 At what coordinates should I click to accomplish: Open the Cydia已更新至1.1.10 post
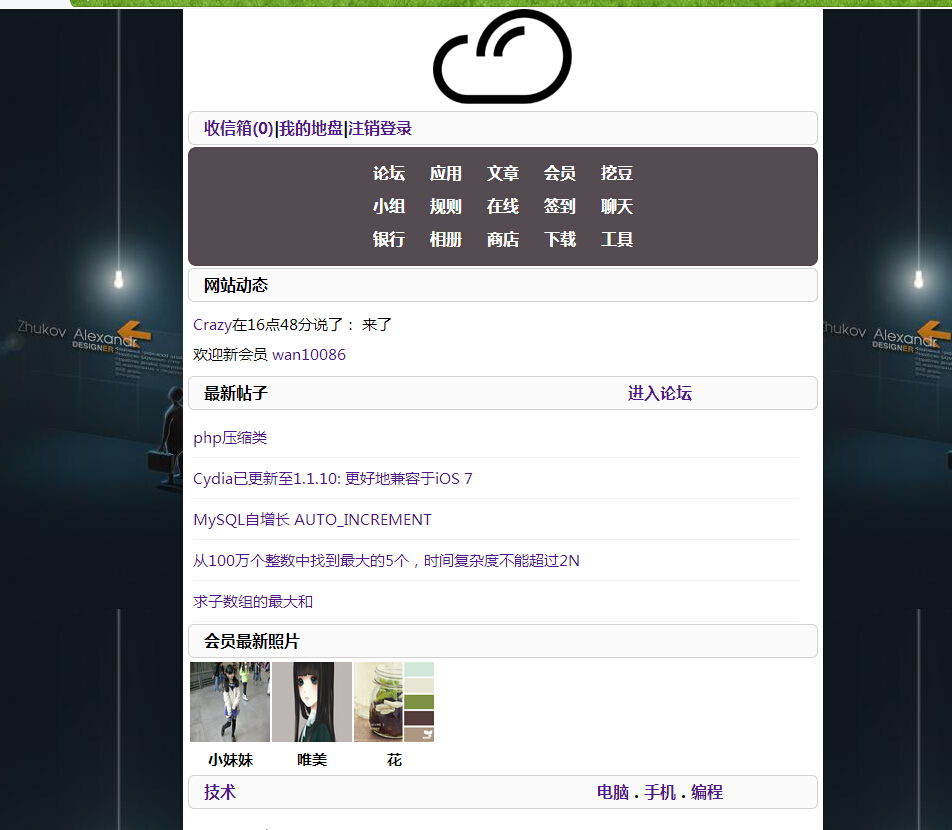pos(332,479)
